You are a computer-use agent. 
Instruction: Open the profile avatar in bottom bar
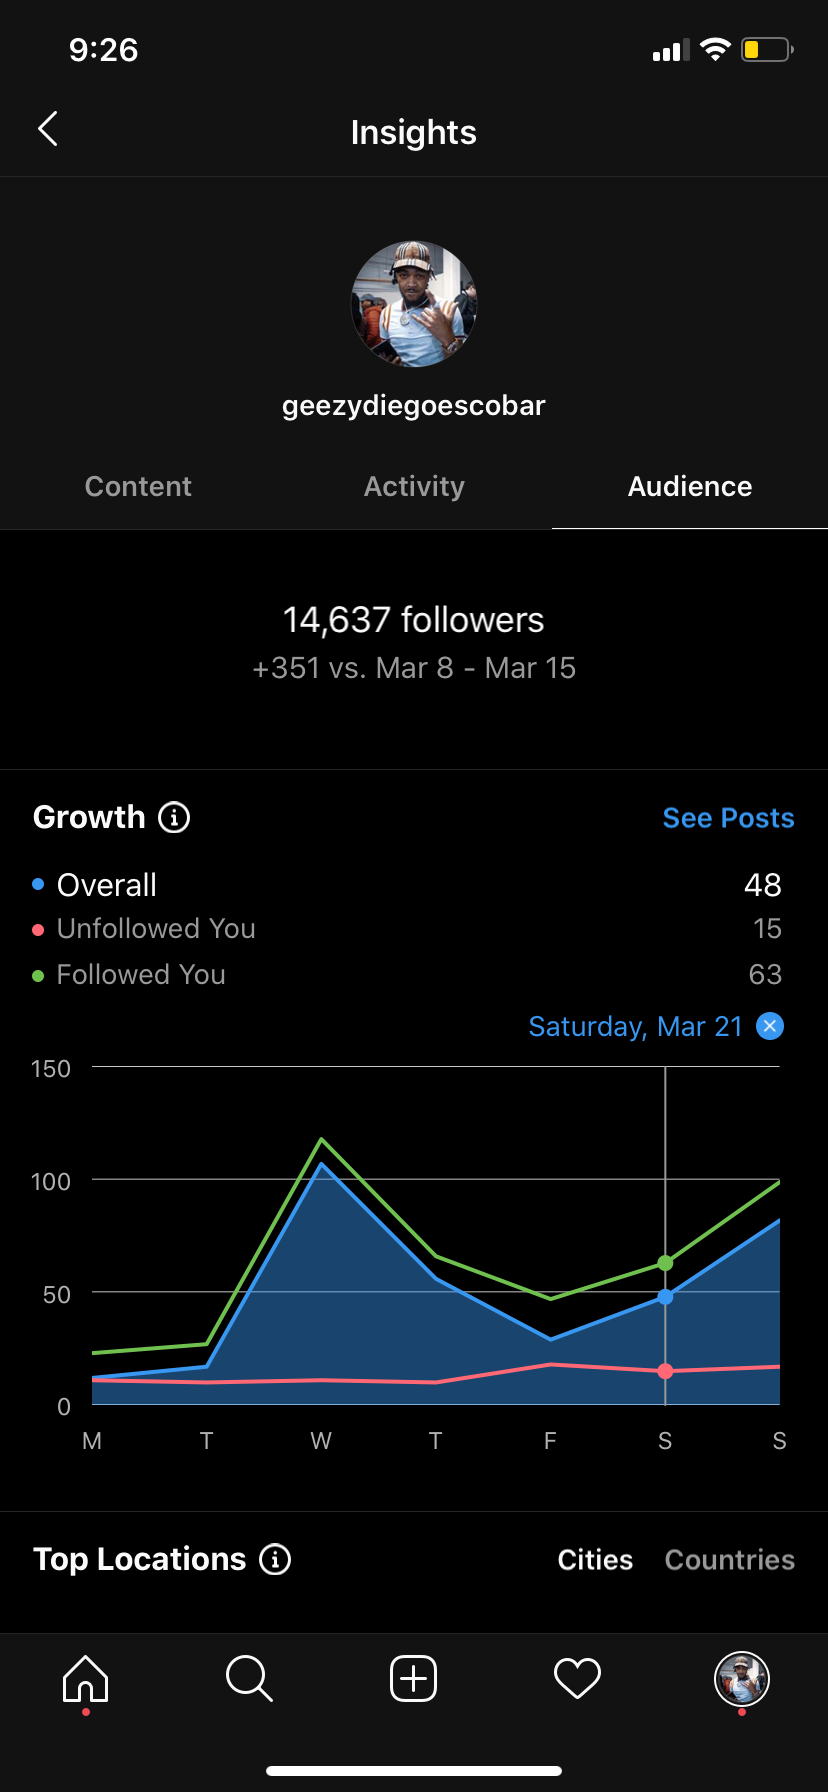741,1678
